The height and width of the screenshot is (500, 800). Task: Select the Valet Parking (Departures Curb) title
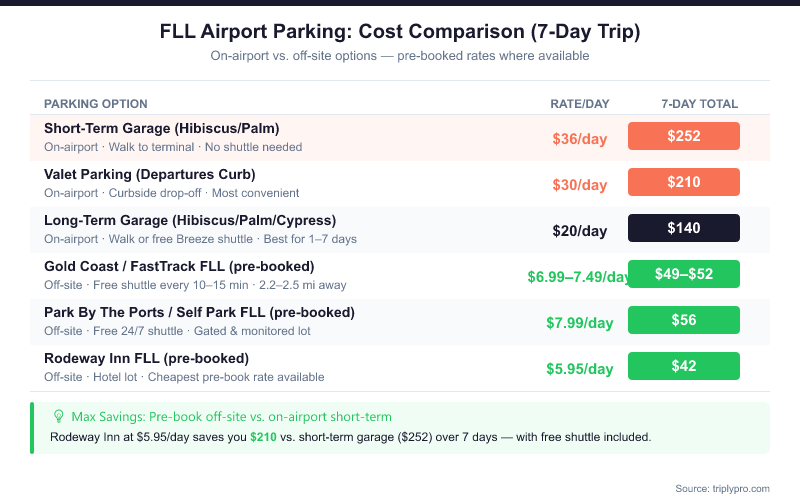point(150,174)
